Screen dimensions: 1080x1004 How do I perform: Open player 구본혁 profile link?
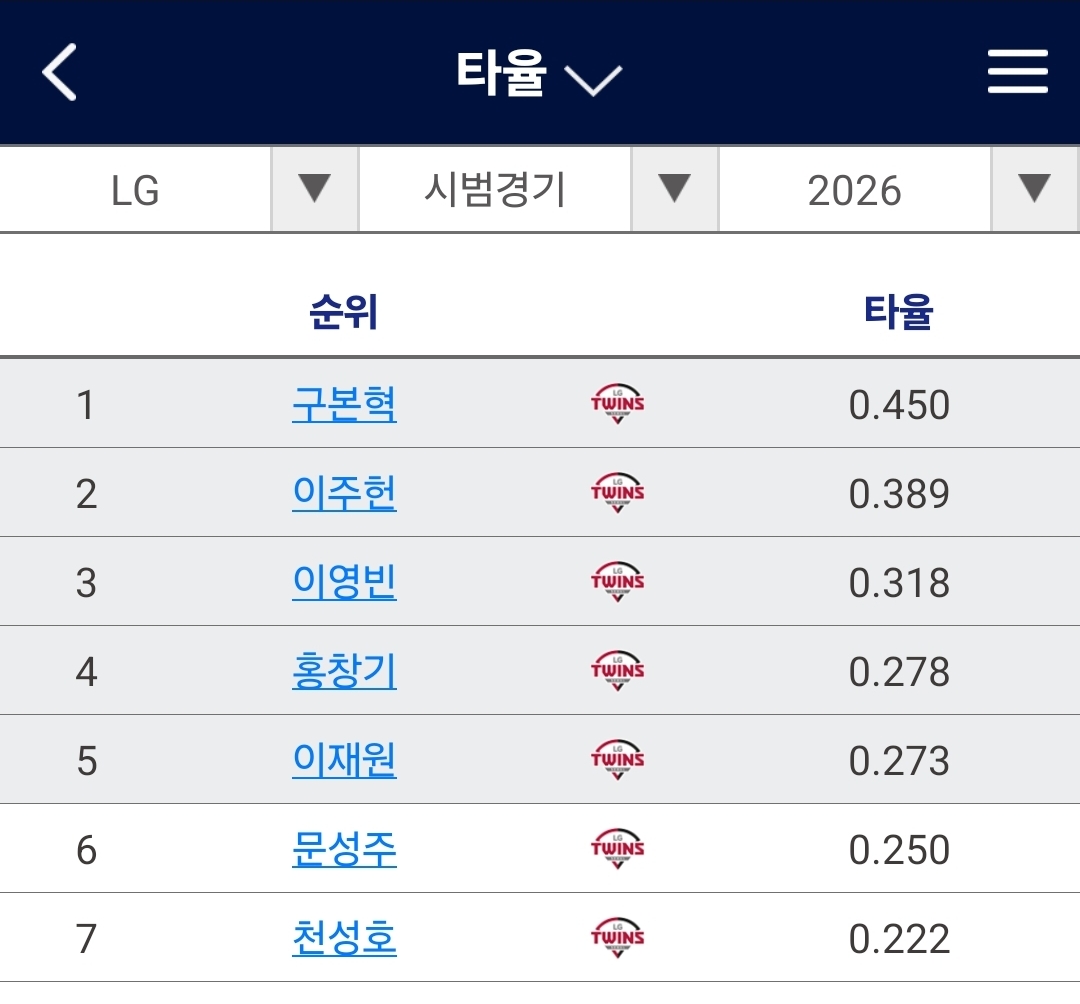tap(344, 404)
